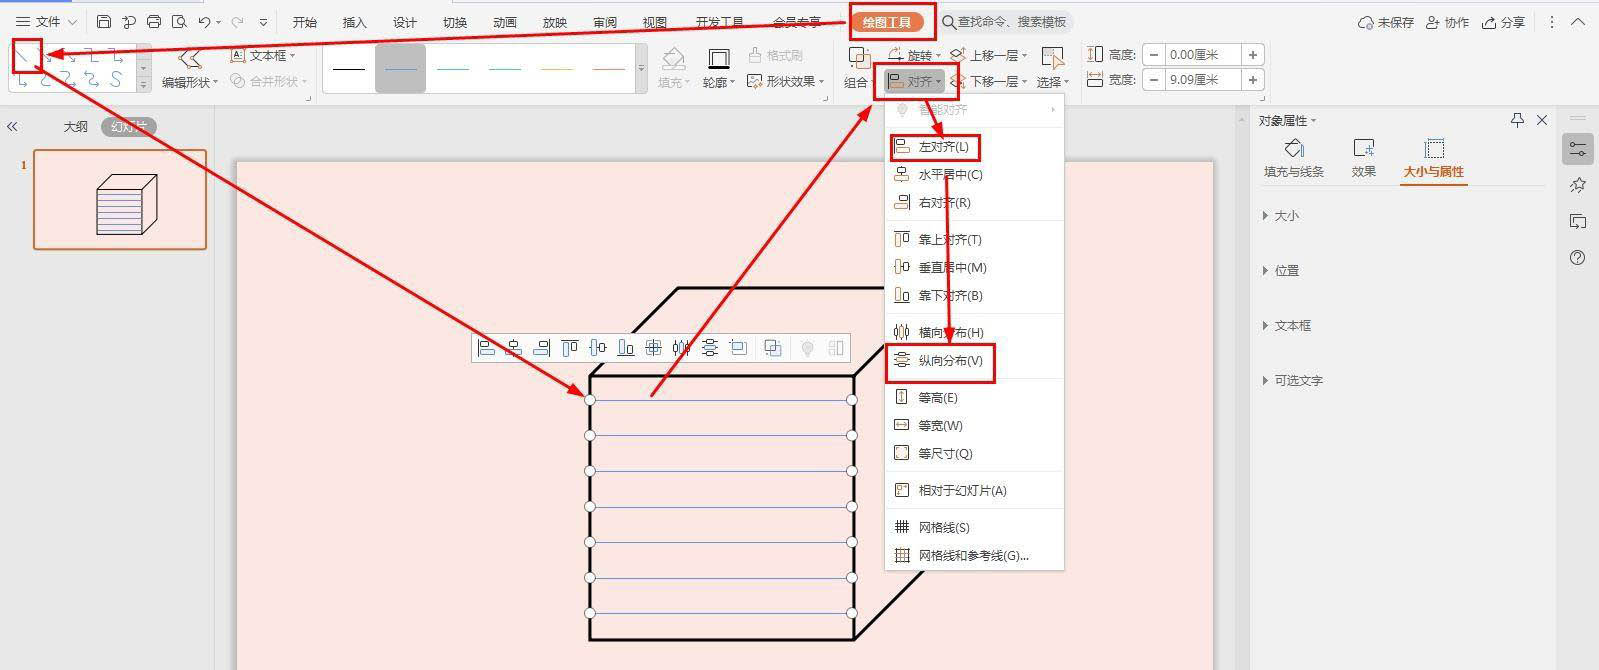The image size is (1599, 670).
Task: Pin the 对象属性 panel
Action: [x=1517, y=120]
